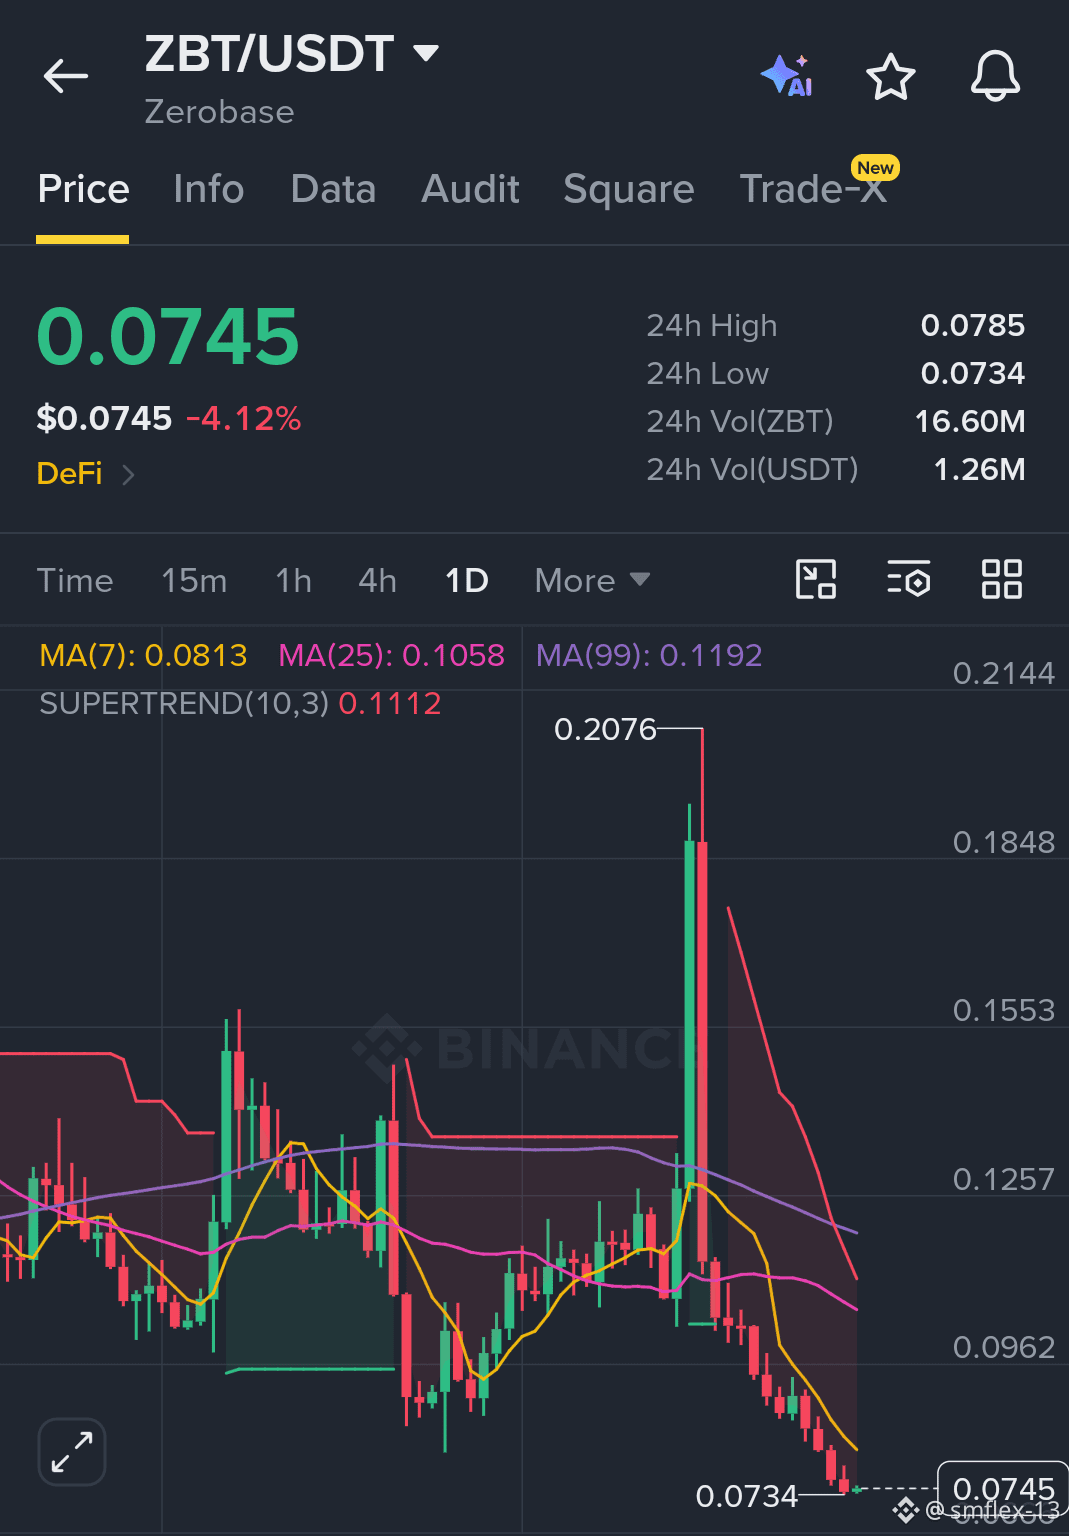
Task: Open the AI insights sparkle icon
Action: click(787, 76)
